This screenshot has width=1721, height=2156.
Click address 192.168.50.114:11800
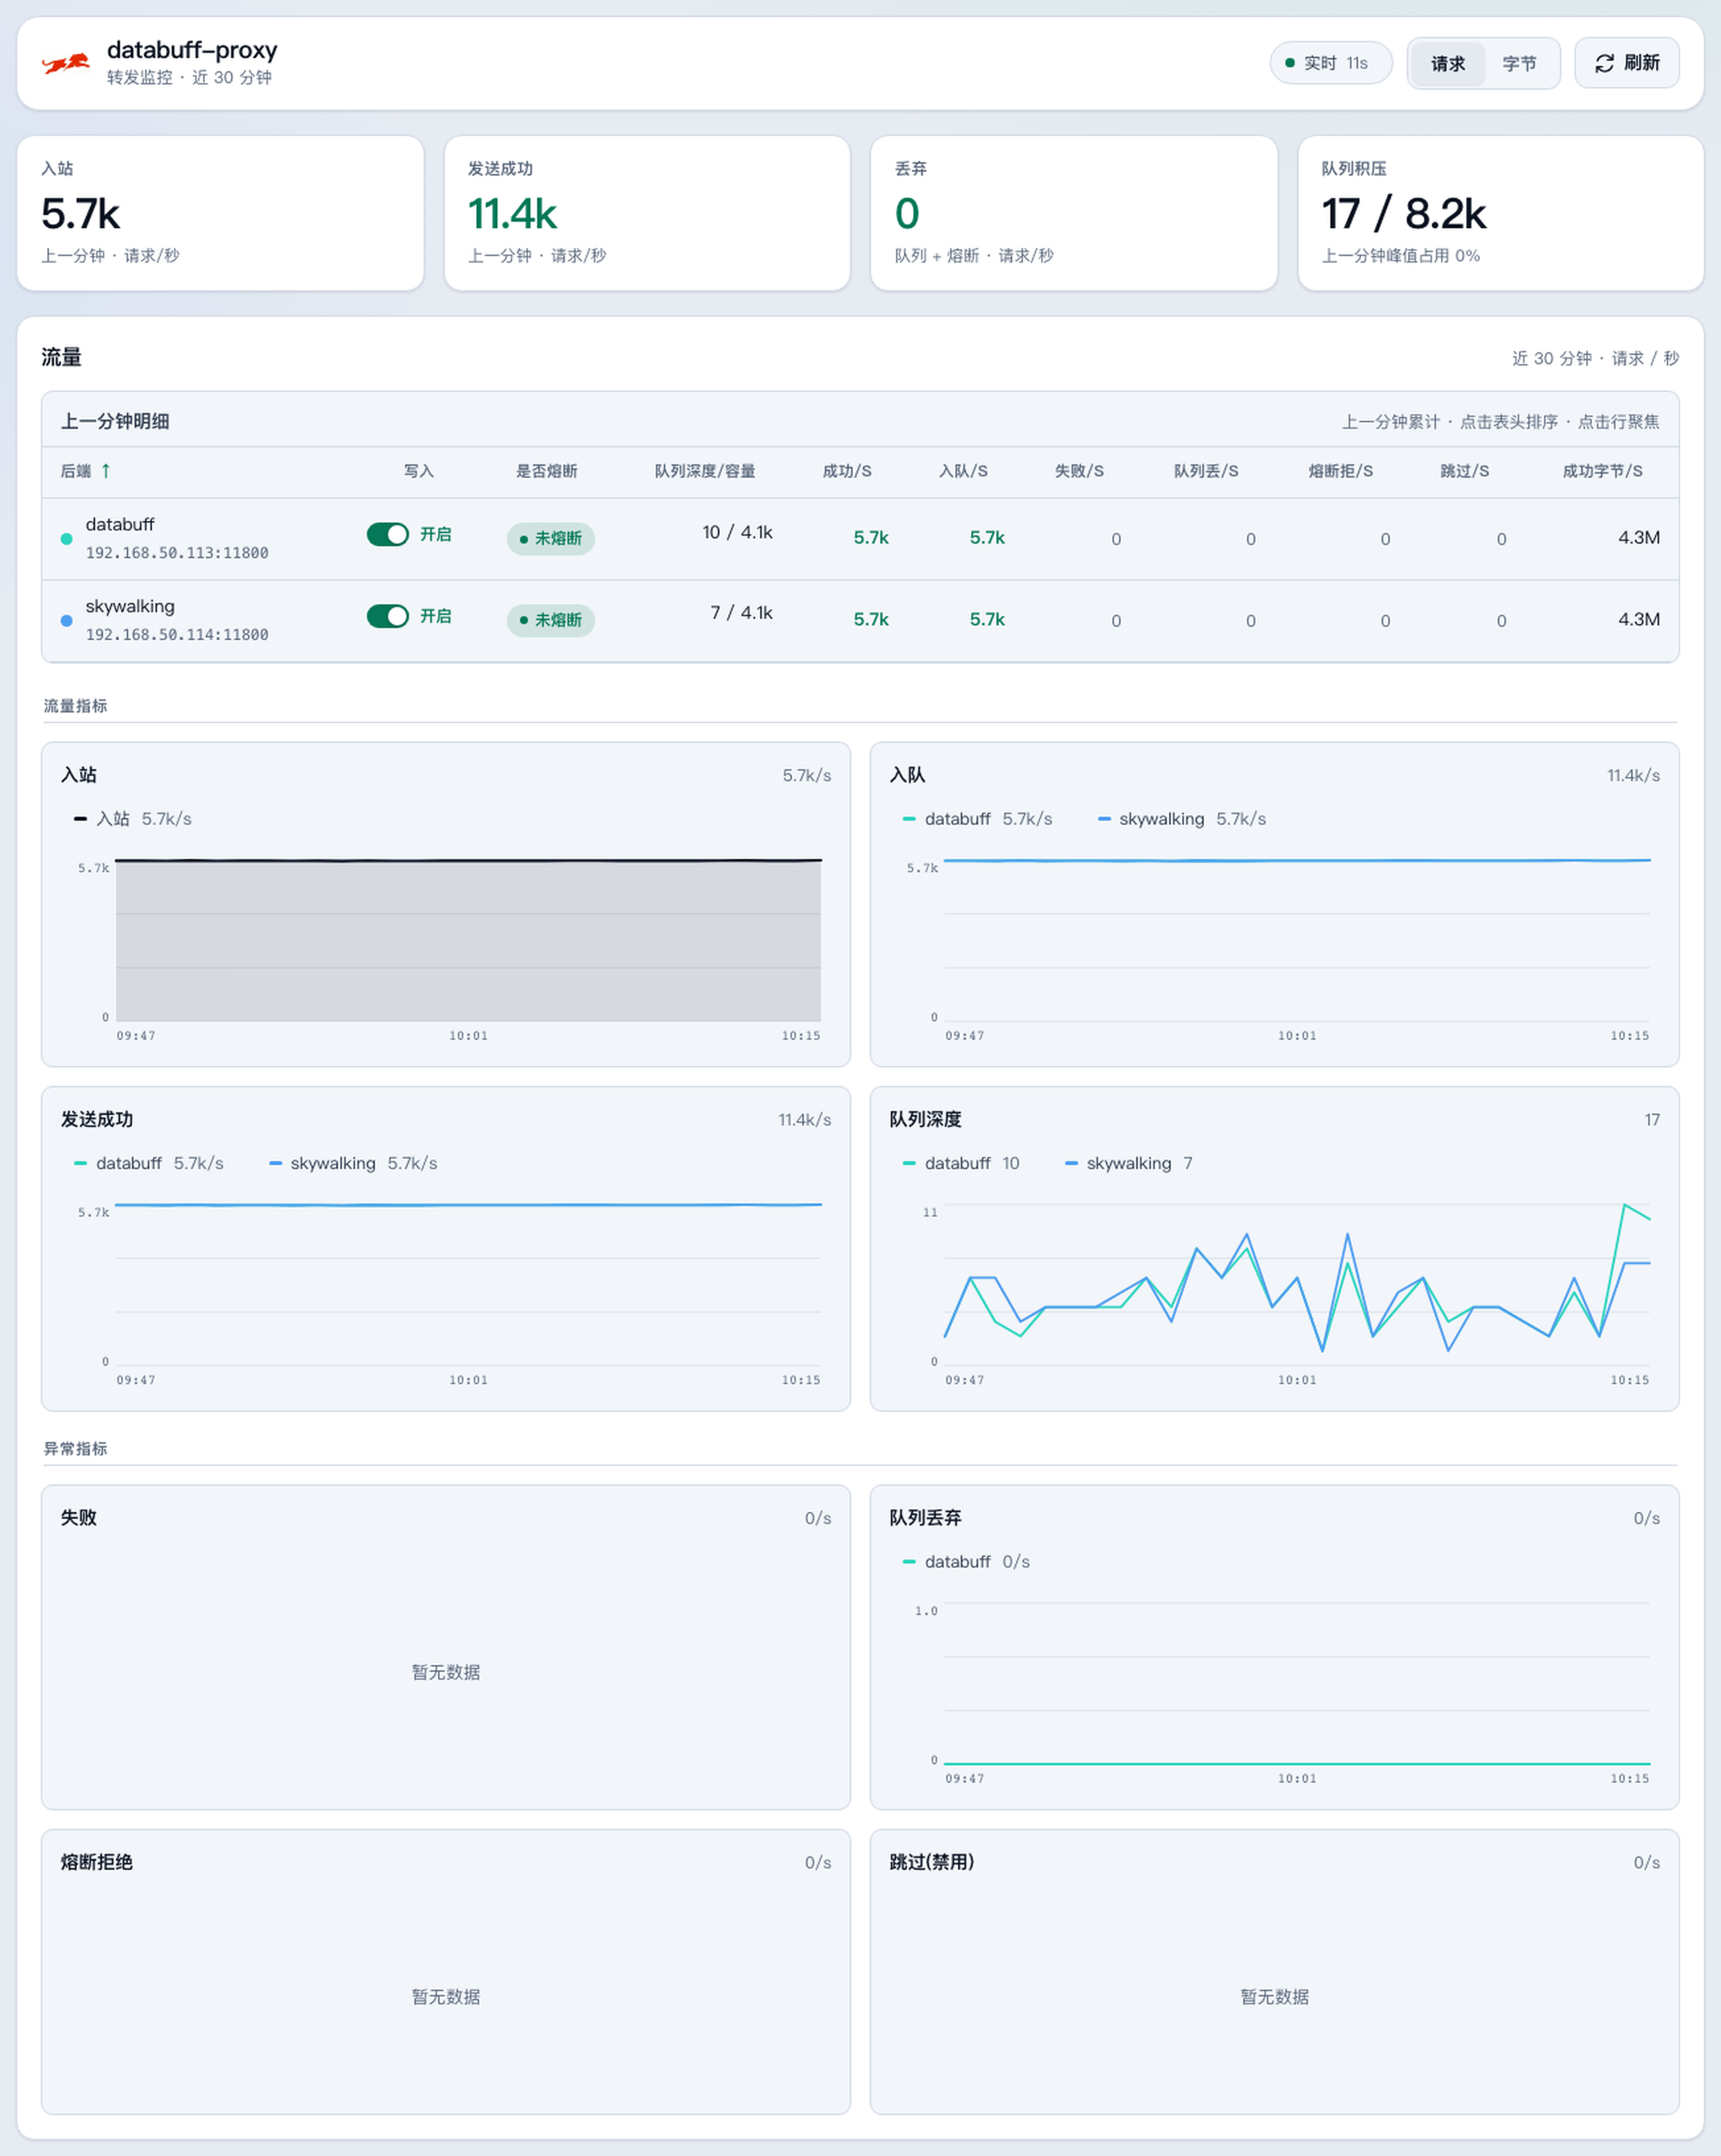(x=177, y=635)
